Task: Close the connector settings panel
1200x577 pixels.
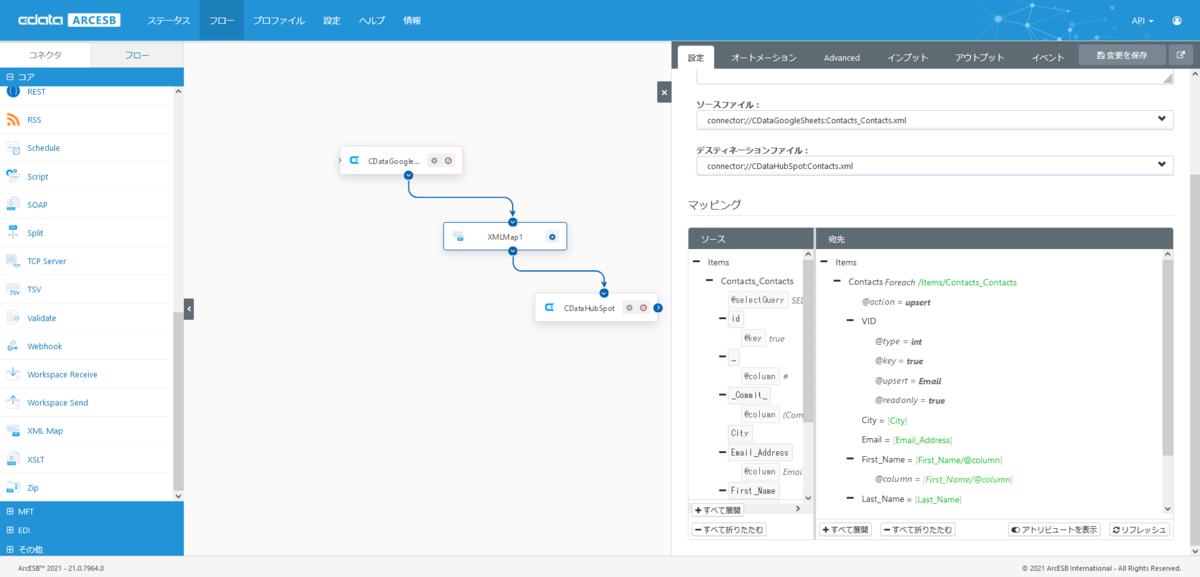Action: (663, 92)
